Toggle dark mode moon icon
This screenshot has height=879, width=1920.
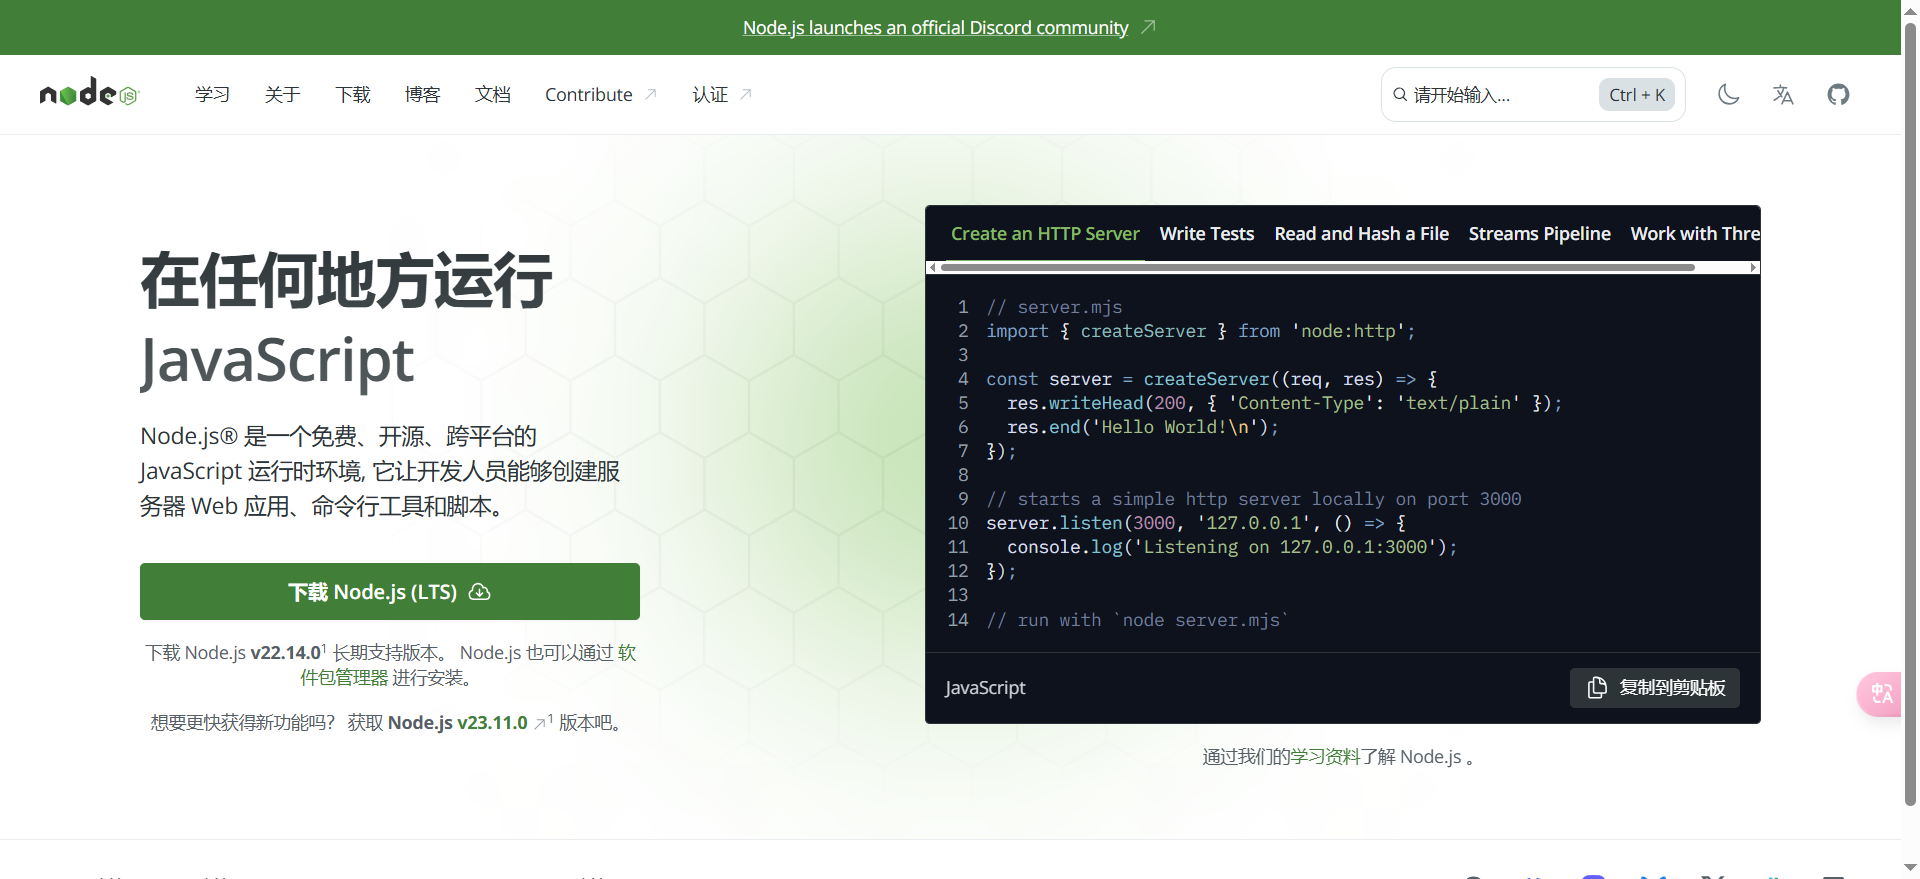pos(1728,95)
